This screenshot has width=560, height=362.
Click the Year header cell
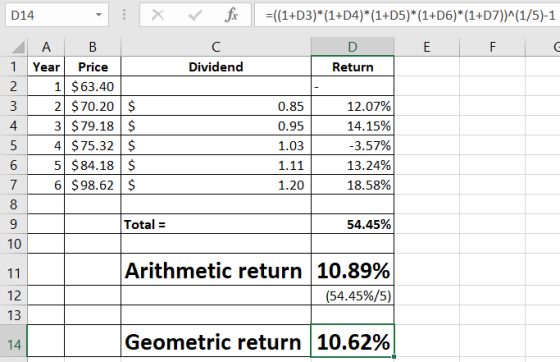click(46, 66)
